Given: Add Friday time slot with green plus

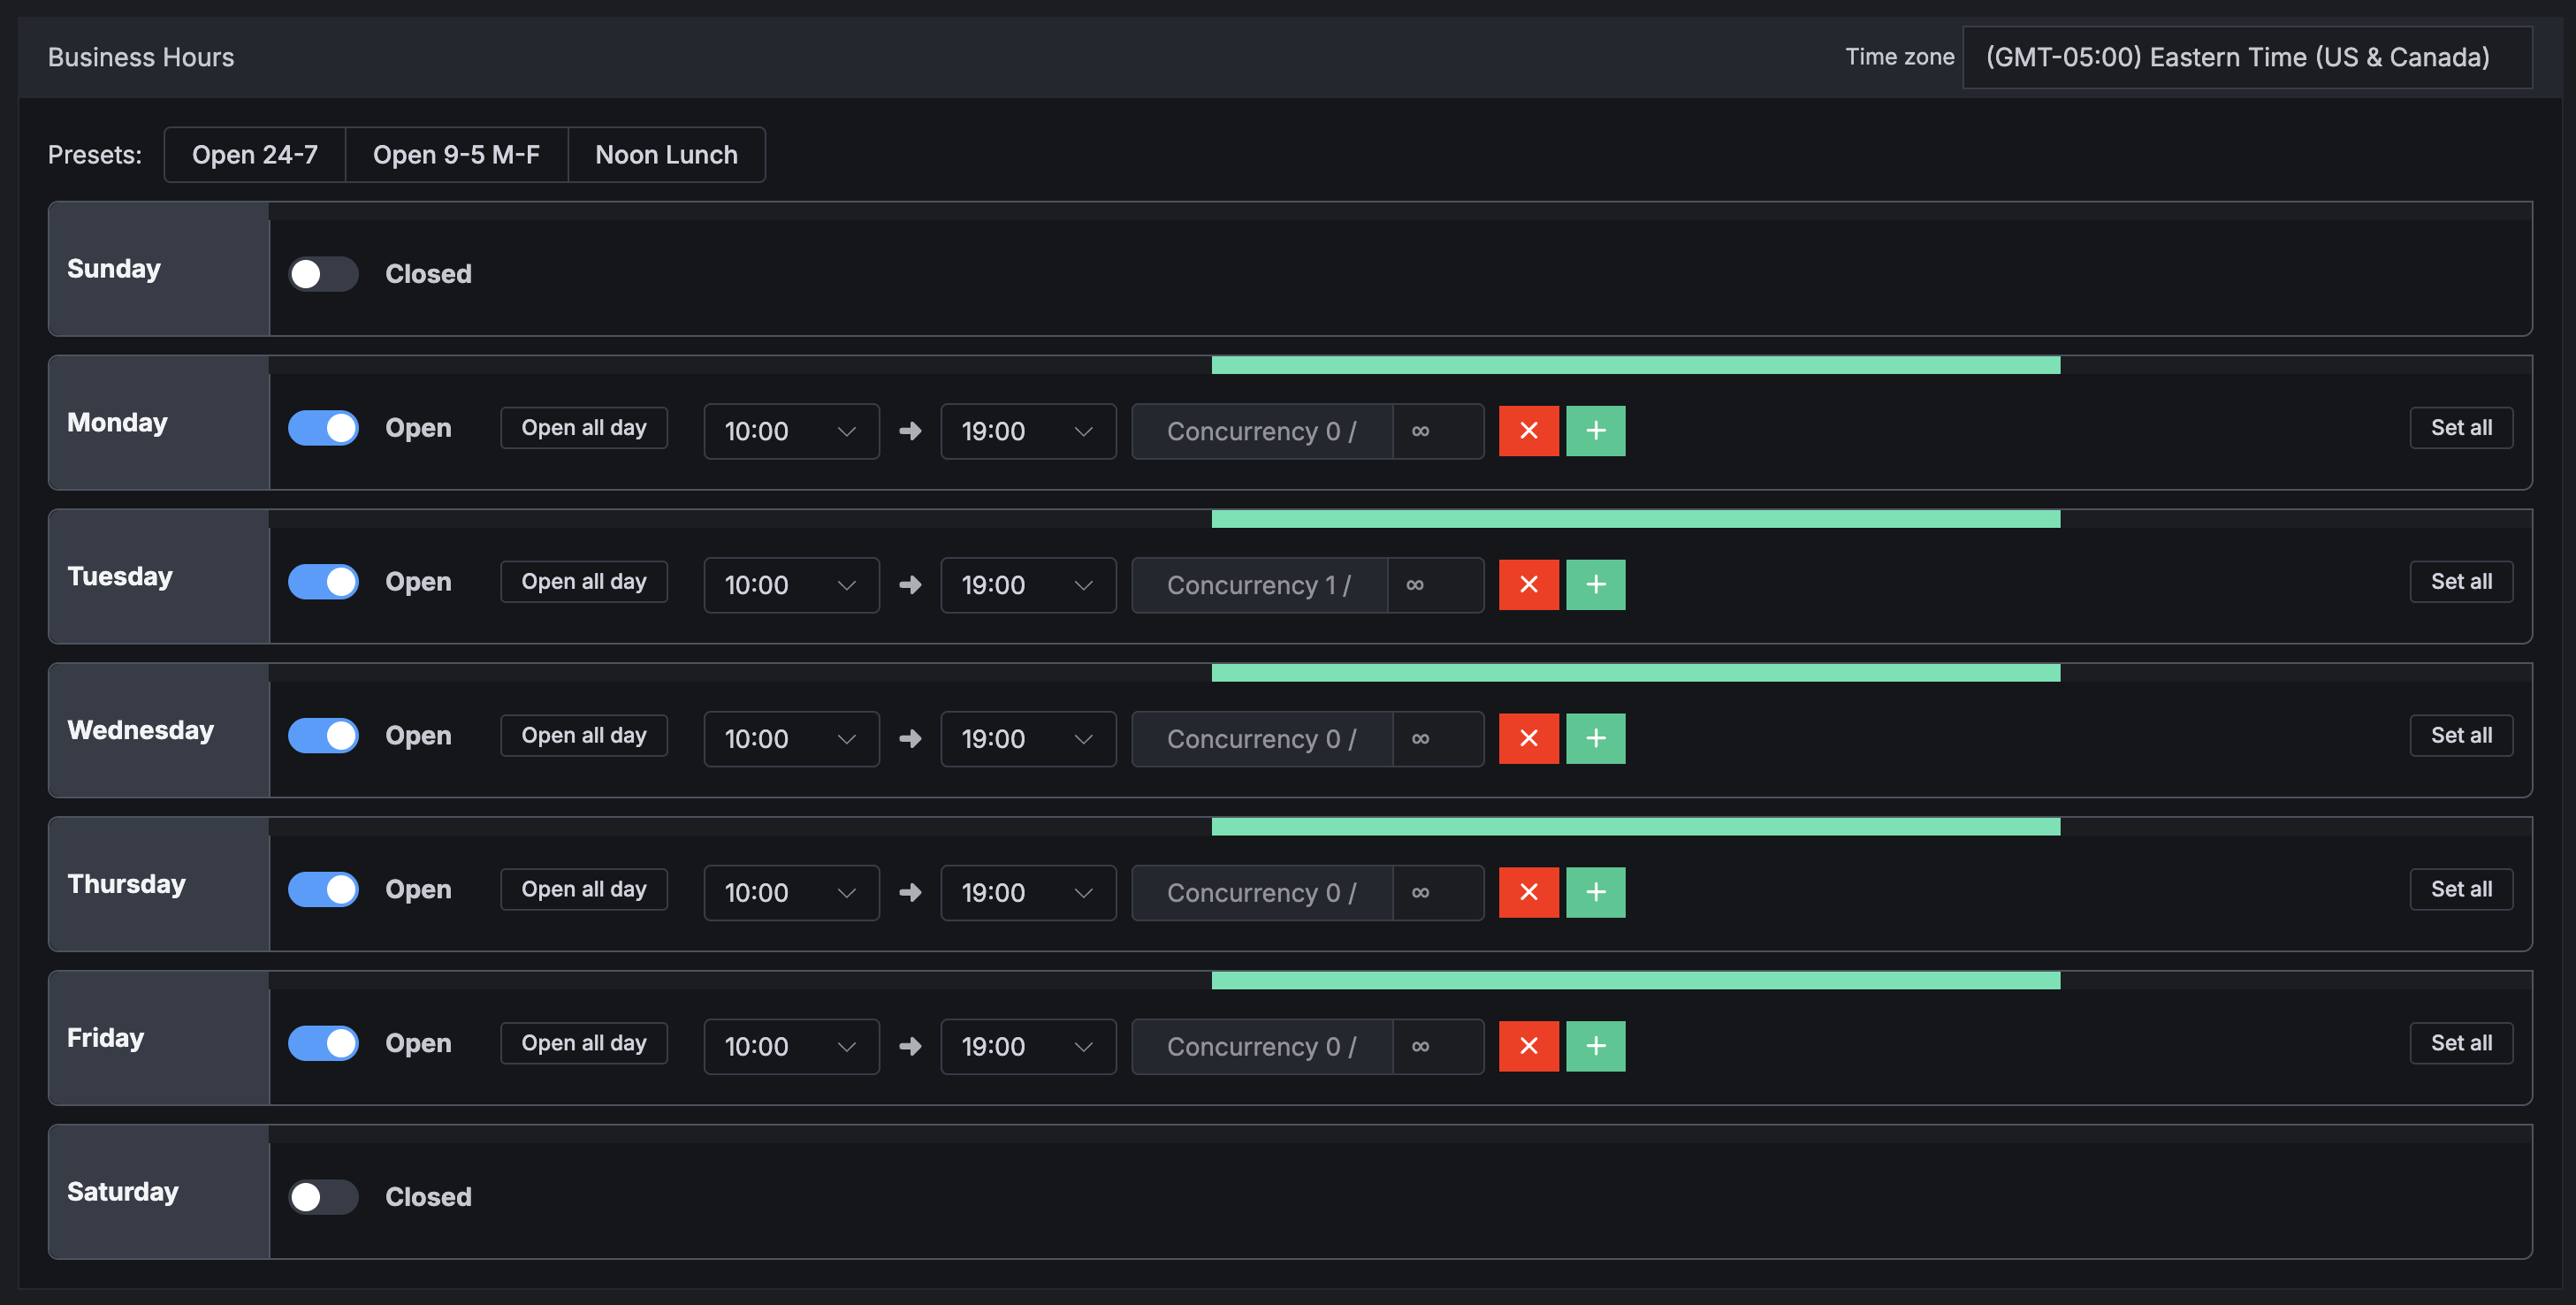Looking at the screenshot, I should pos(1595,1047).
